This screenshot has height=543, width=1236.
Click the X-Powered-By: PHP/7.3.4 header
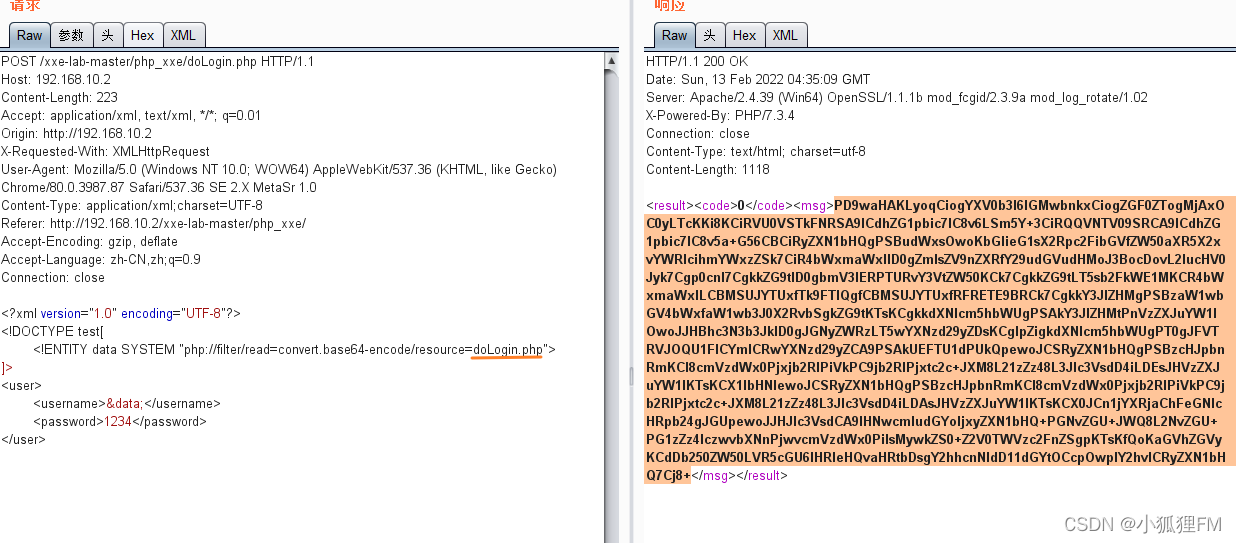point(721,116)
